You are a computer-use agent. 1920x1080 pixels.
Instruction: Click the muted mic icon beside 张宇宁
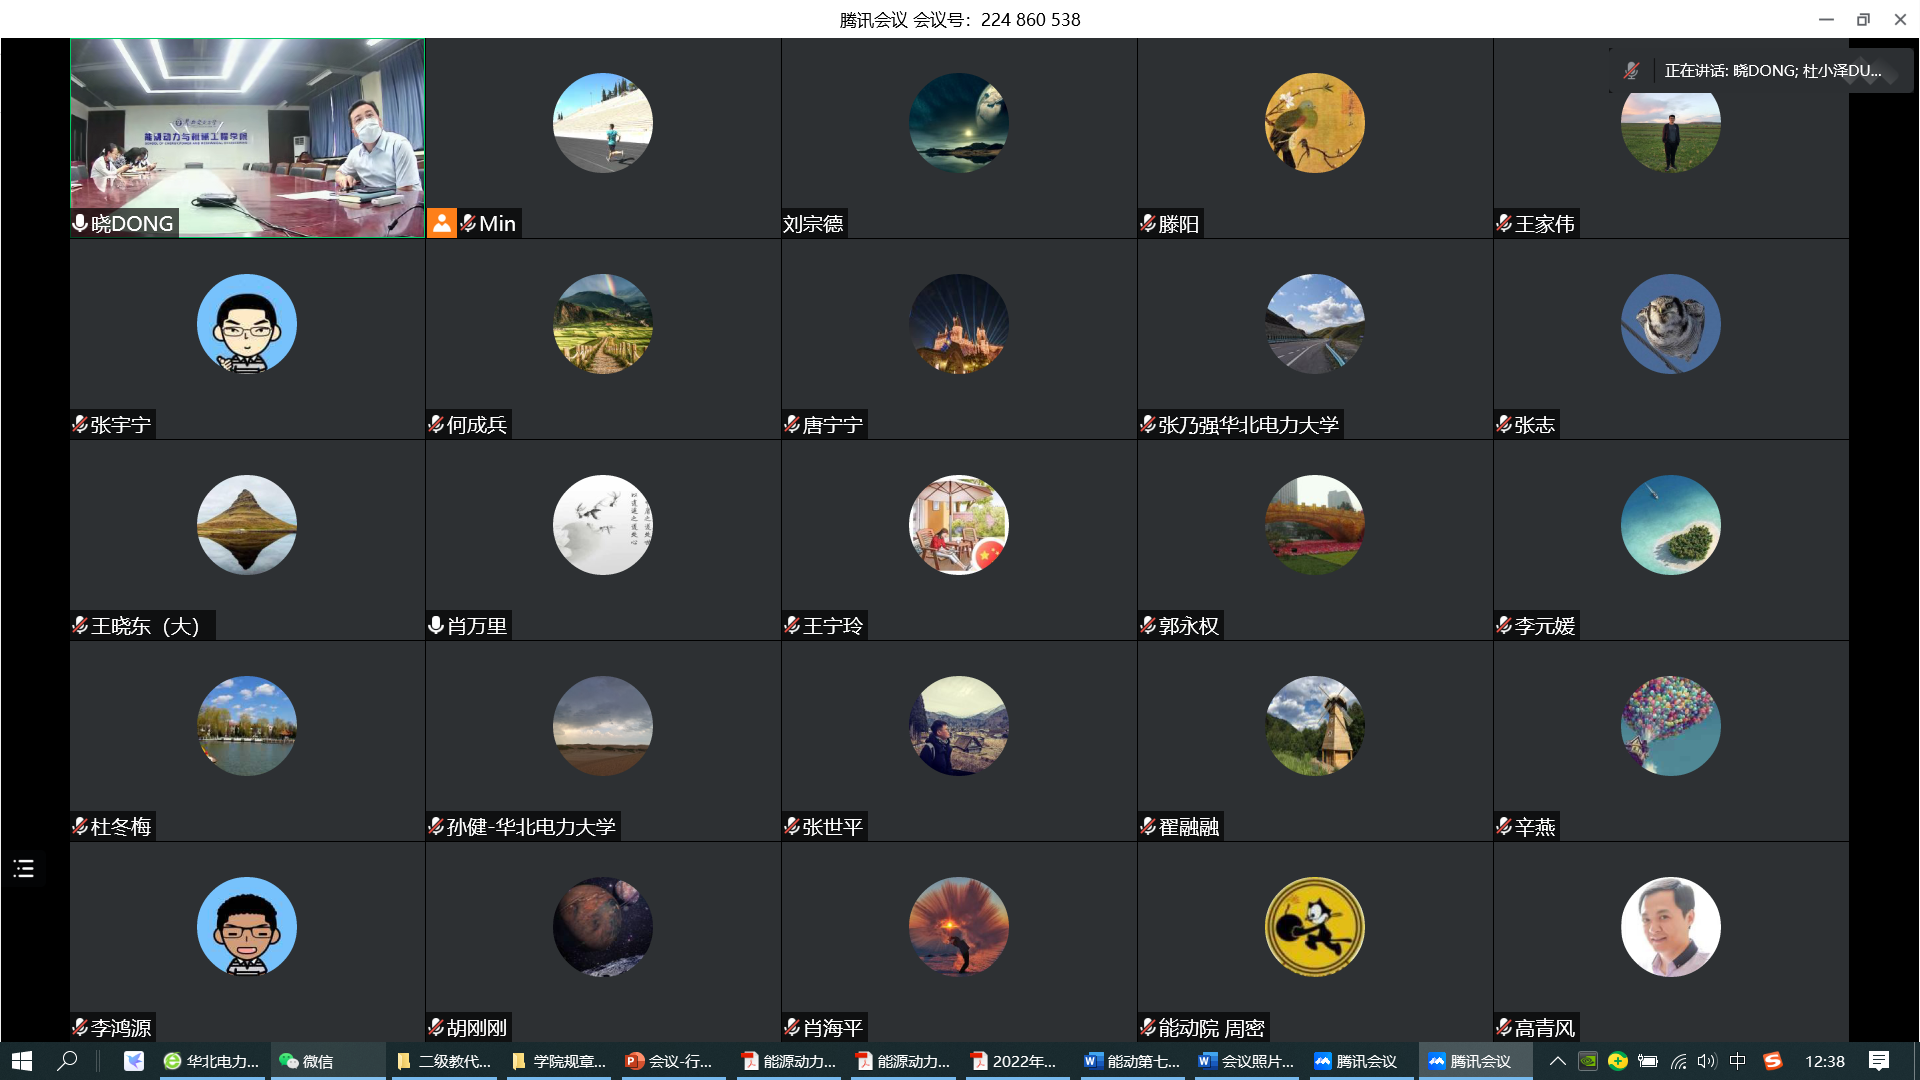pos(80,424)
